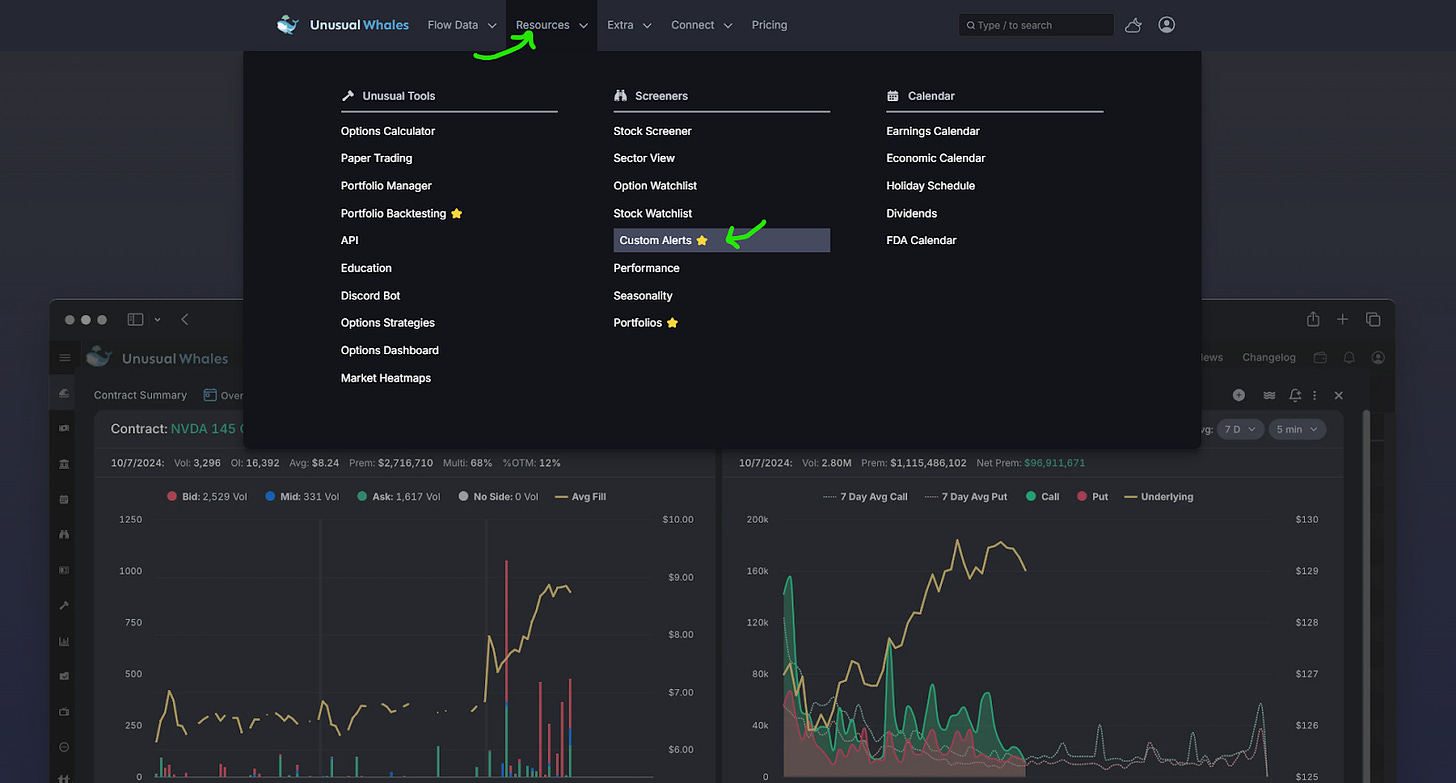The image size is (1456, 783).
Task: Toggle the Mid volume legend series
Action: (x=304, y=496)
